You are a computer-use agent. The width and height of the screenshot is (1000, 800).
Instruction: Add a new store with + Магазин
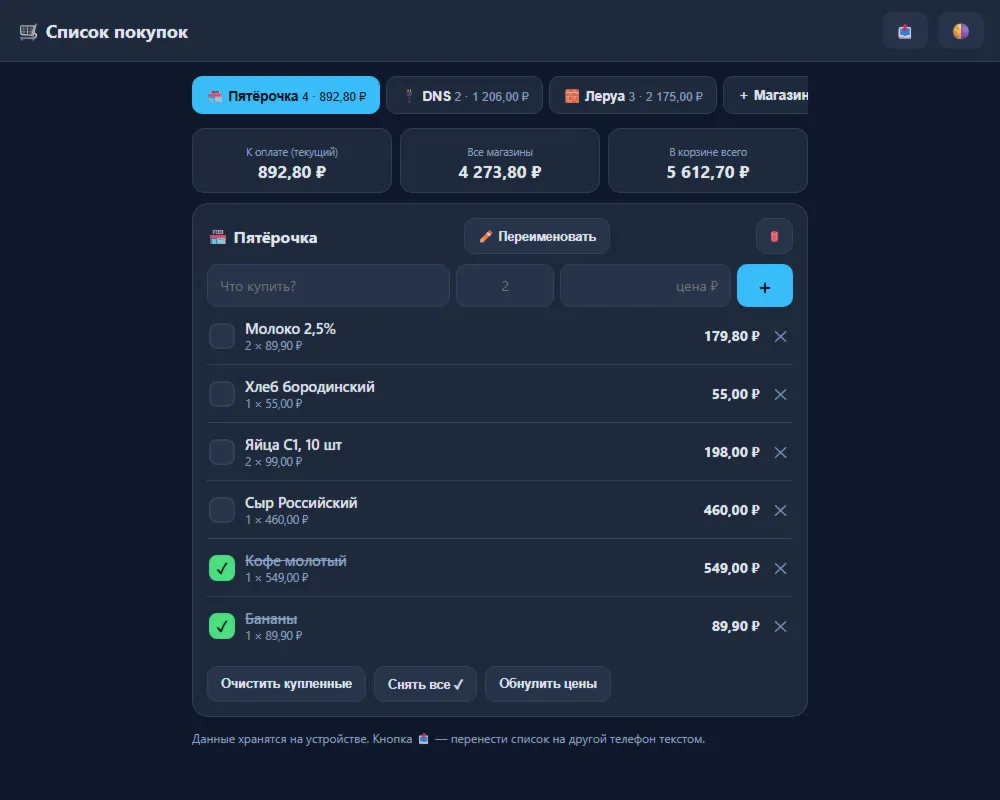click(766, 96)
